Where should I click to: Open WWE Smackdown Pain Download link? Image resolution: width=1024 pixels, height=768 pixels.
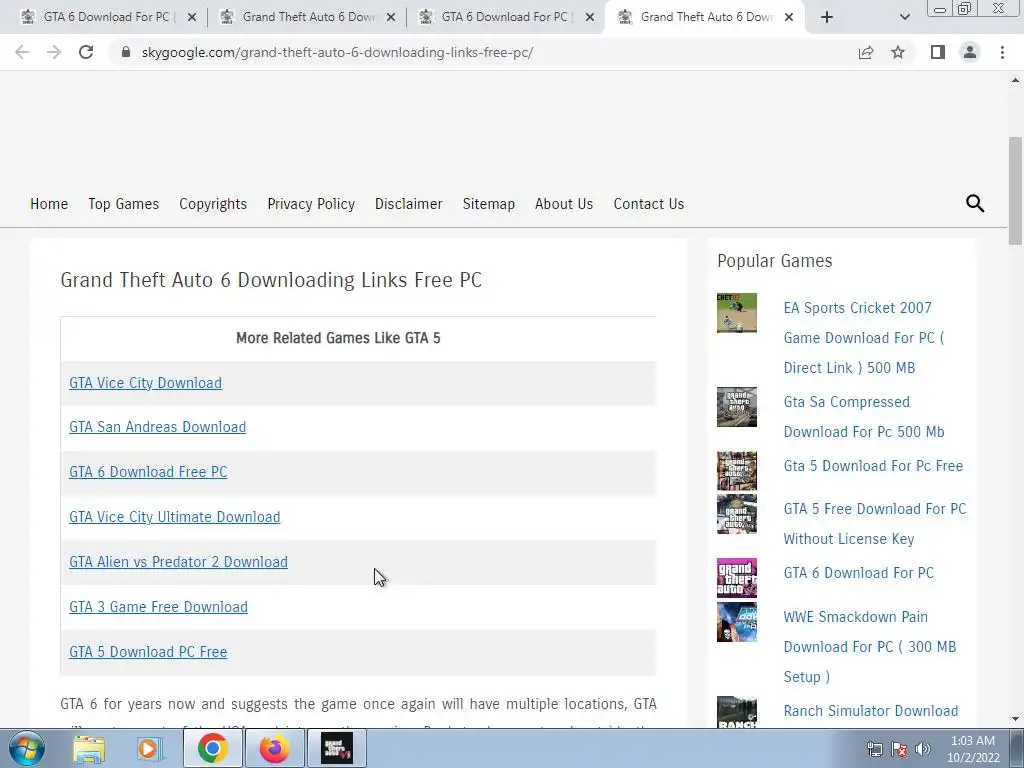(869, 647)
